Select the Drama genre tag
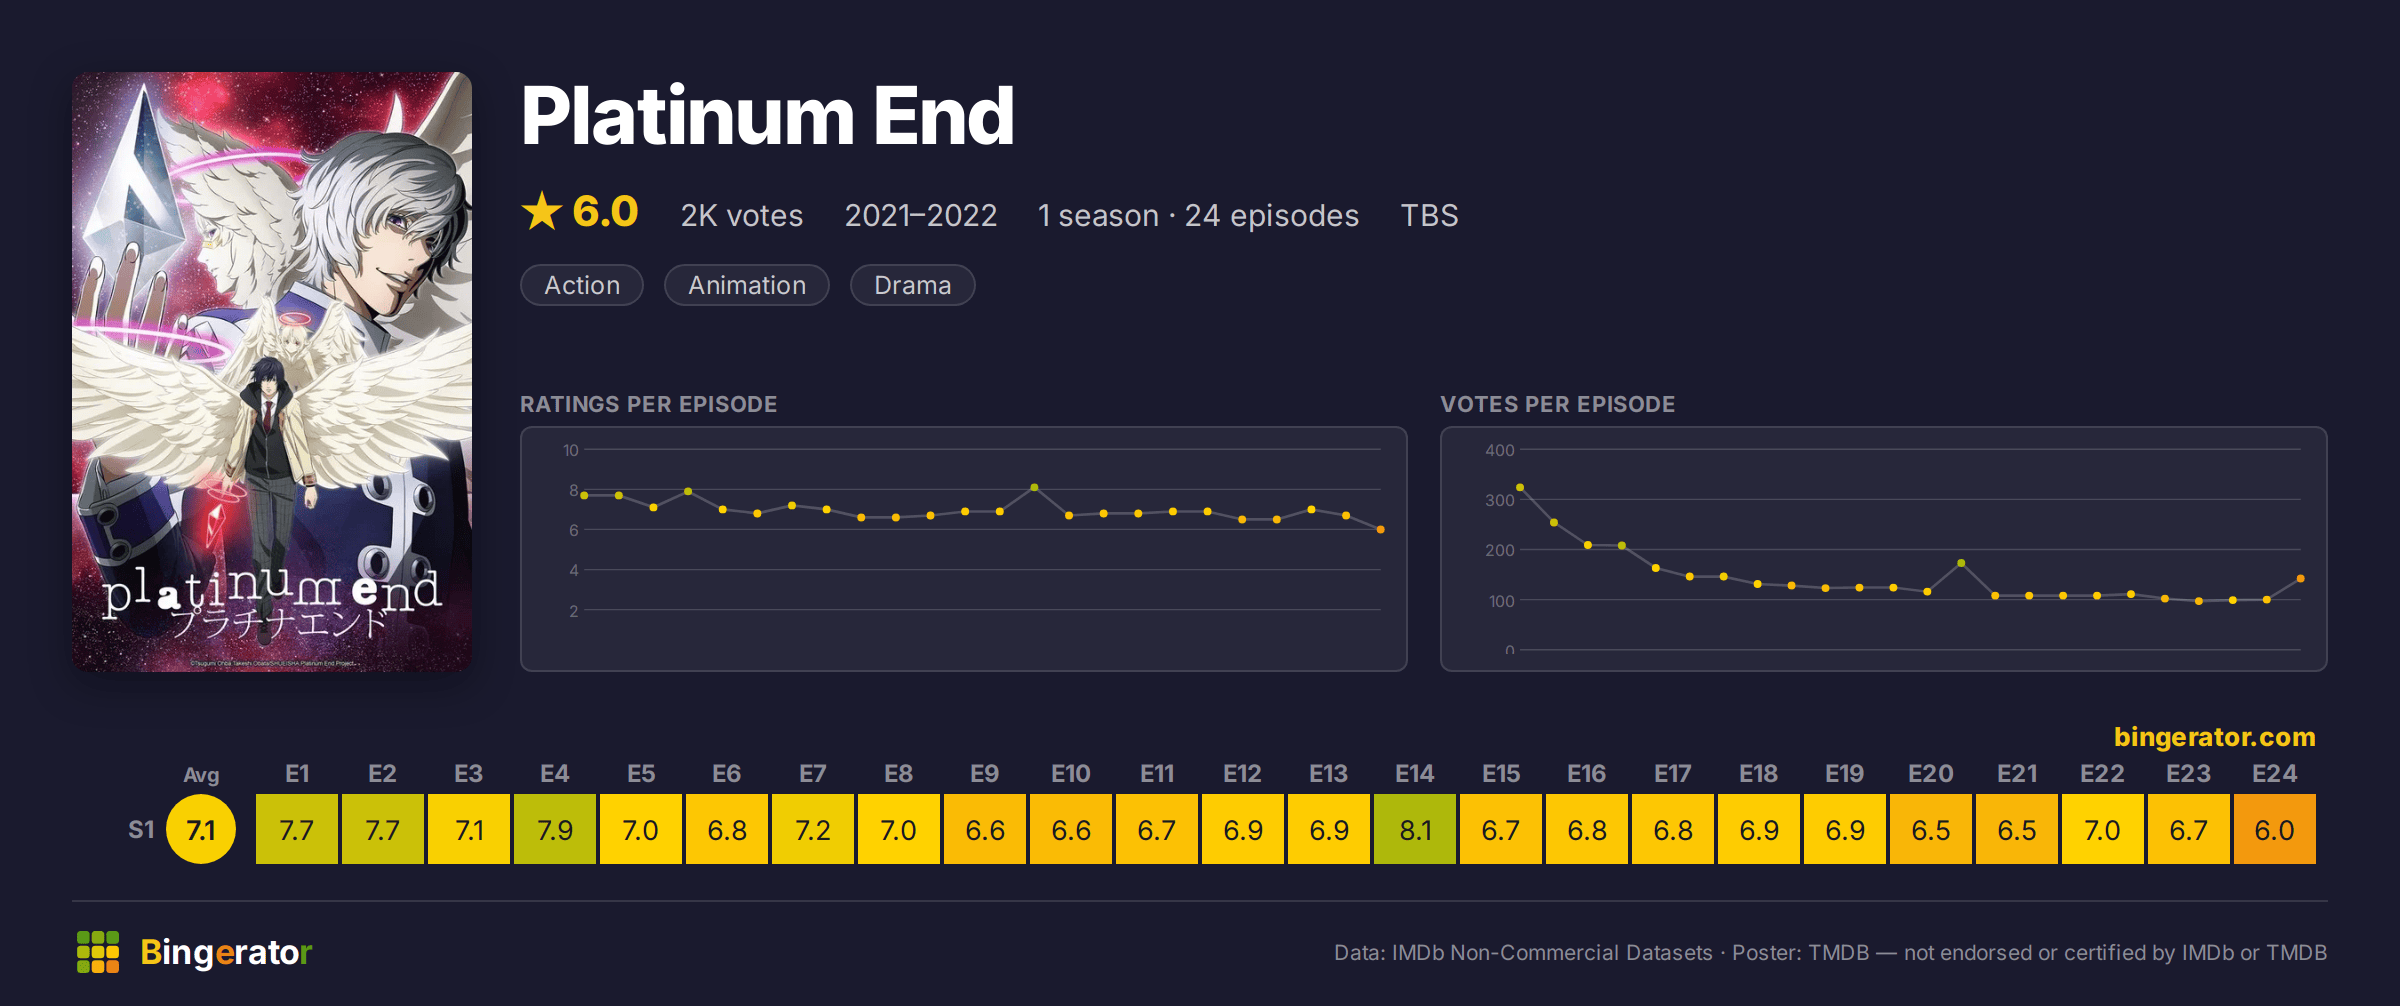The image size is (2400, 1006). coord(912,285)
